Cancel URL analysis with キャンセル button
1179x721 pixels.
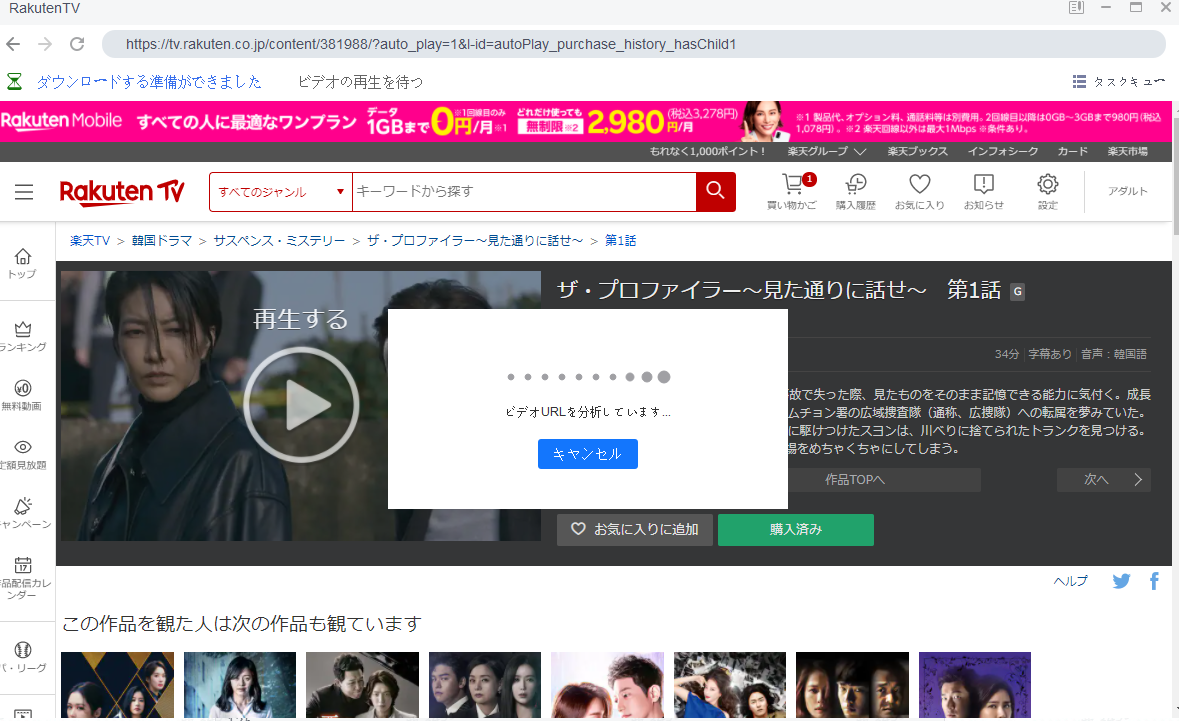pyautogui.click(x=587, y=454)
